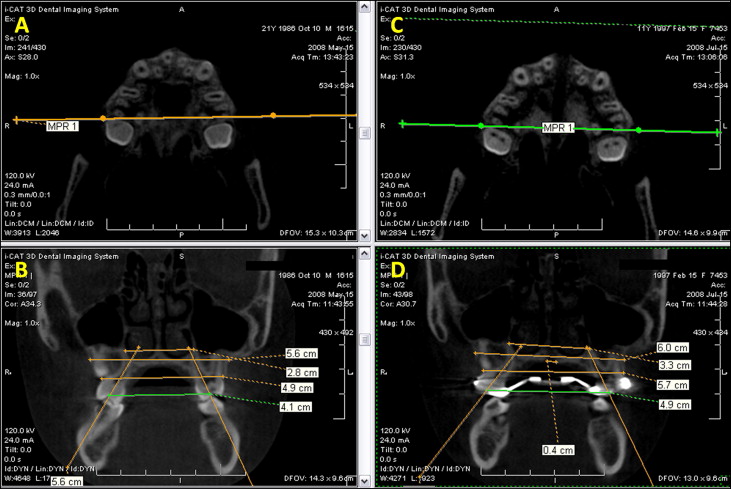The height and width of the screenshot is (489, 731).
Task: Select the MPR 1 label in panel A
Action: point(65,126)
